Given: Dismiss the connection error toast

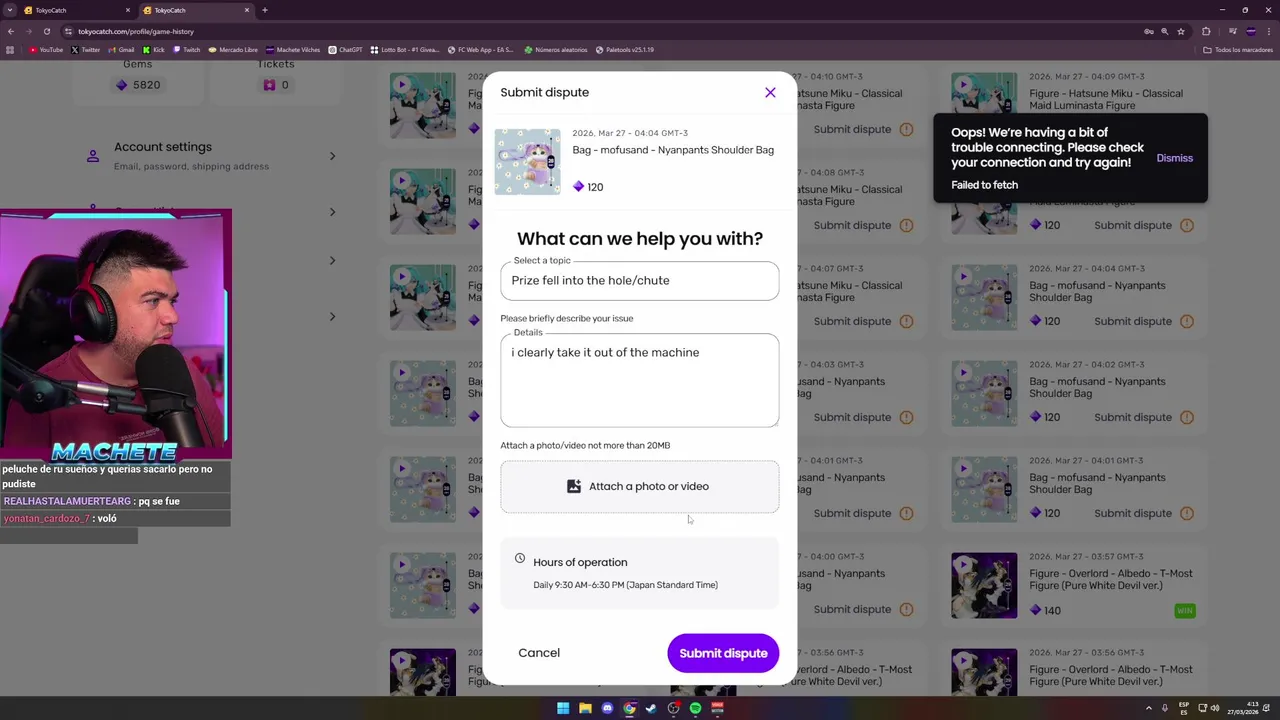Looking at the screenshot, I should 1175,158.
